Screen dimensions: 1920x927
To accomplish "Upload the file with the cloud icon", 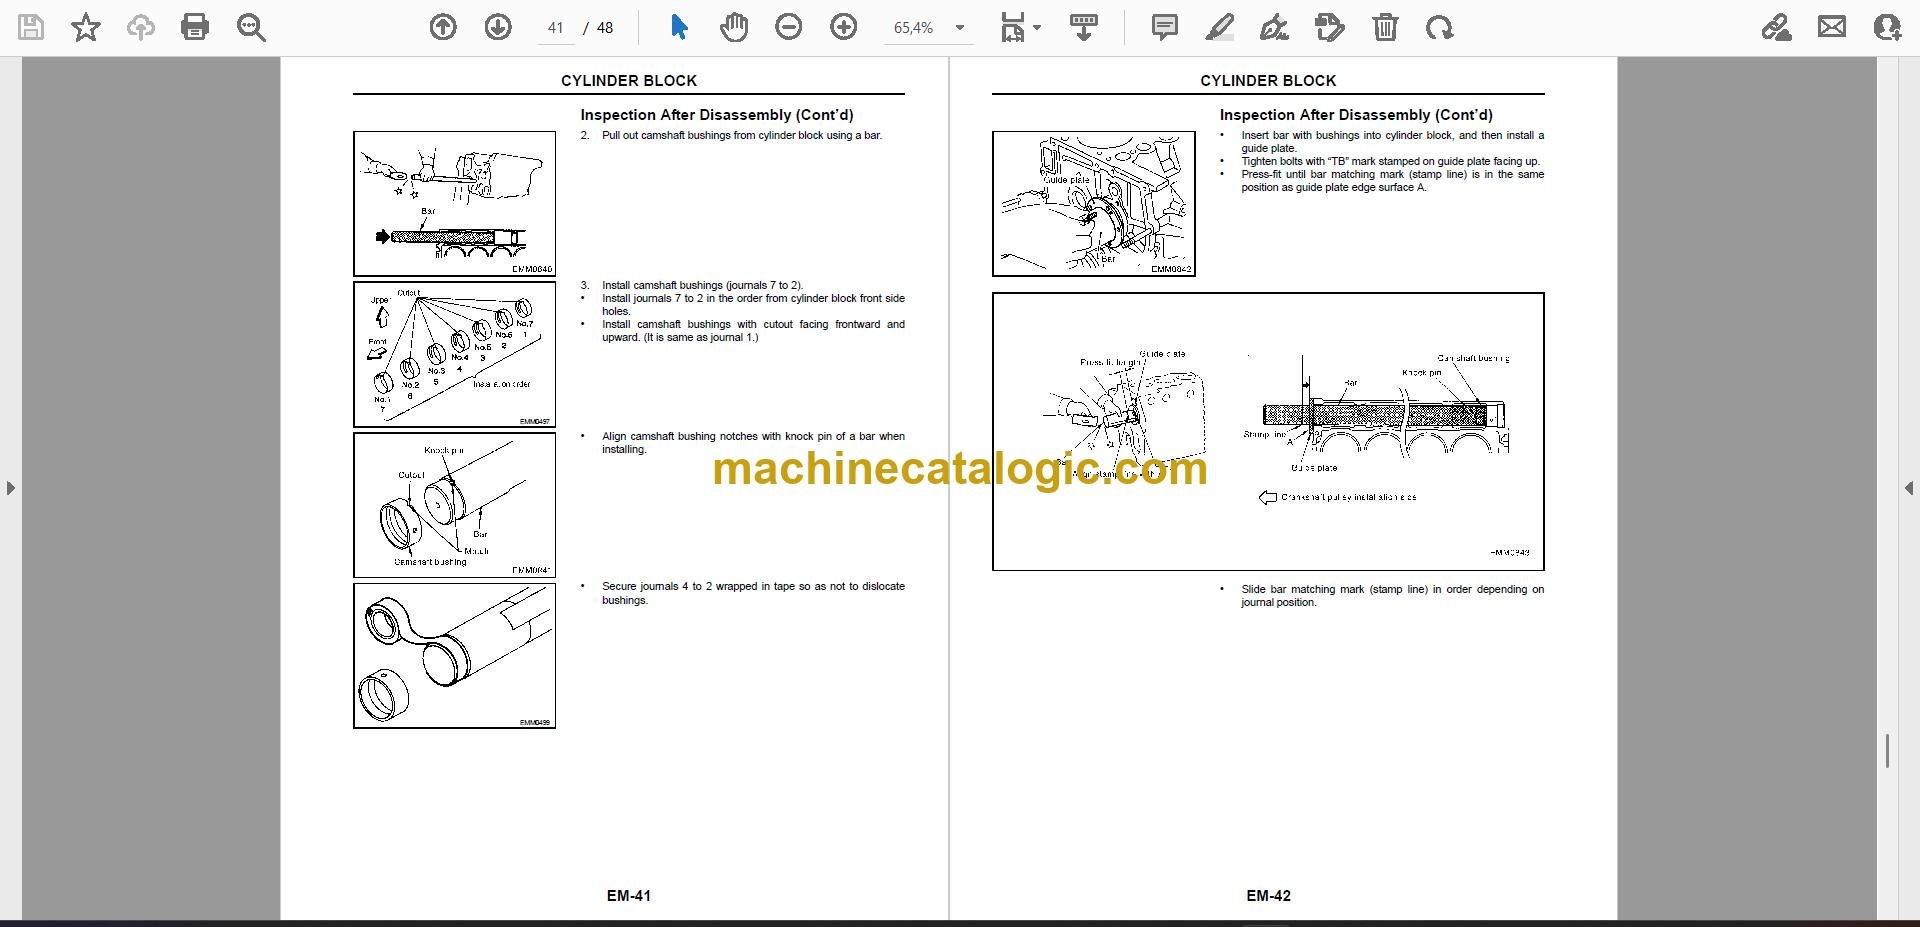I will [140, 28].
